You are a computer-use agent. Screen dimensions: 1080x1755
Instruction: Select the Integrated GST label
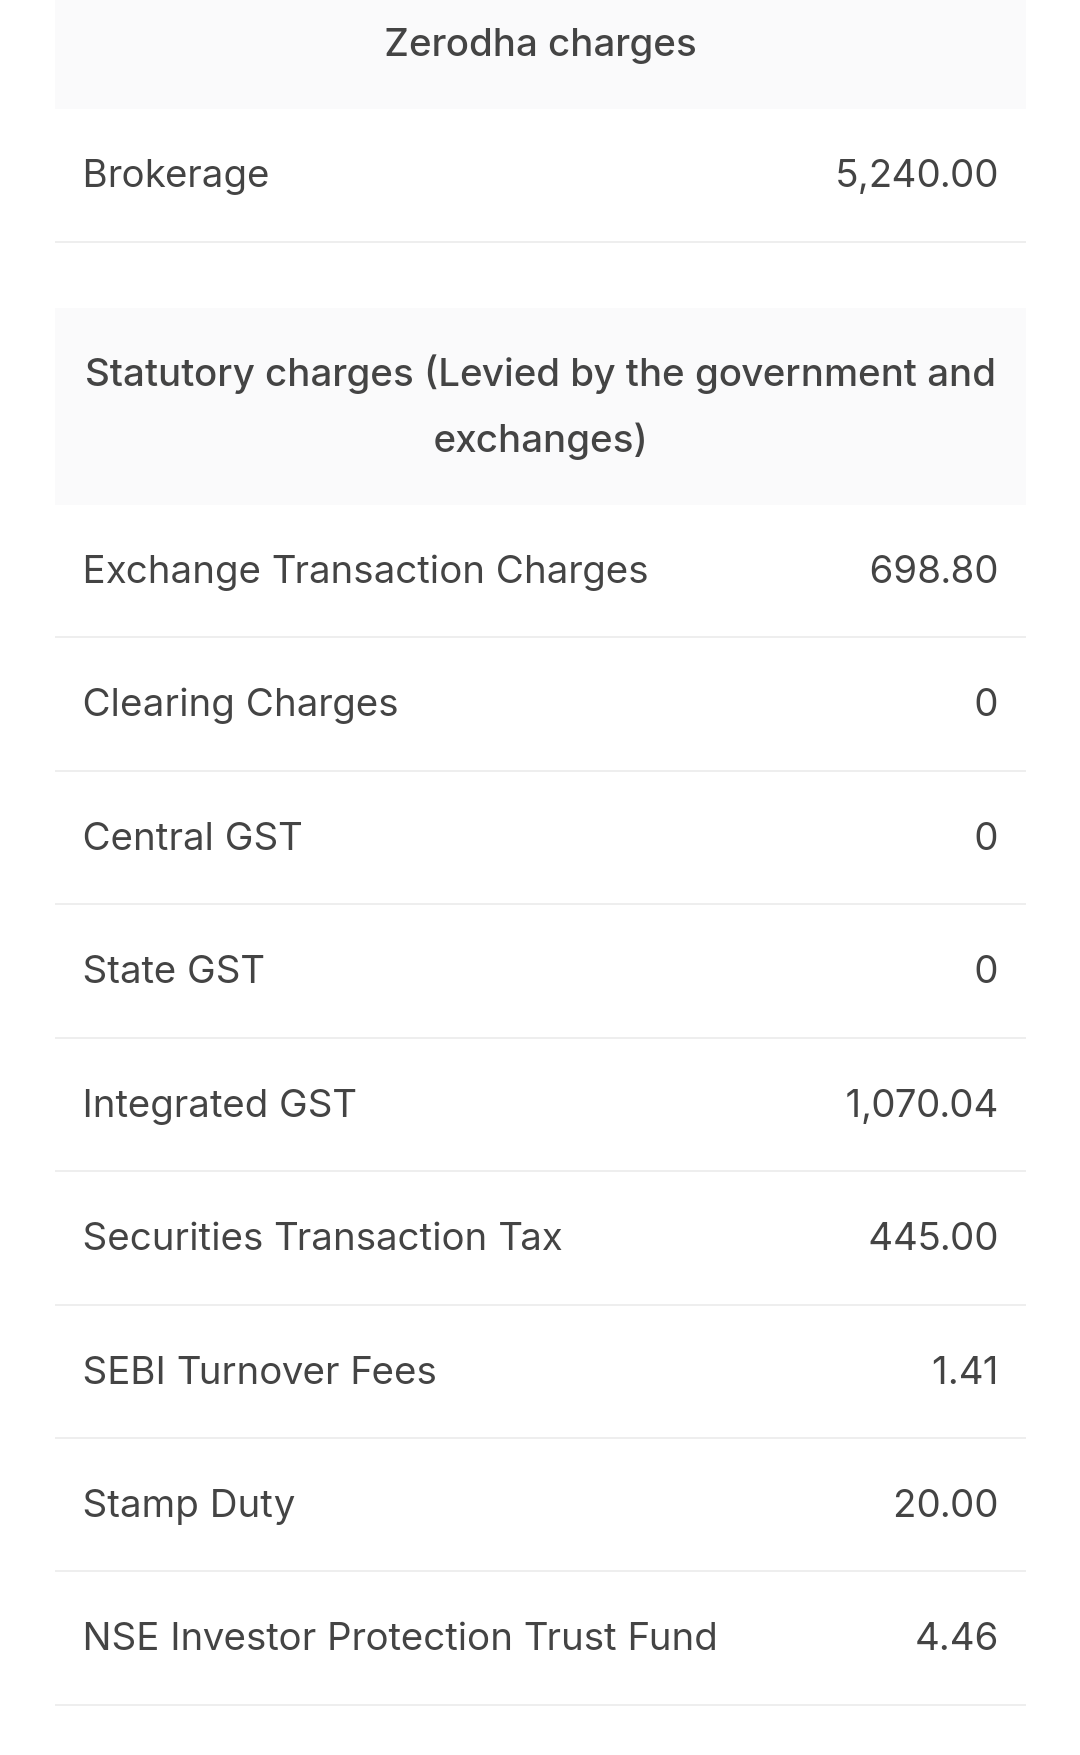pyautogui.click(x=219, y=1104)
